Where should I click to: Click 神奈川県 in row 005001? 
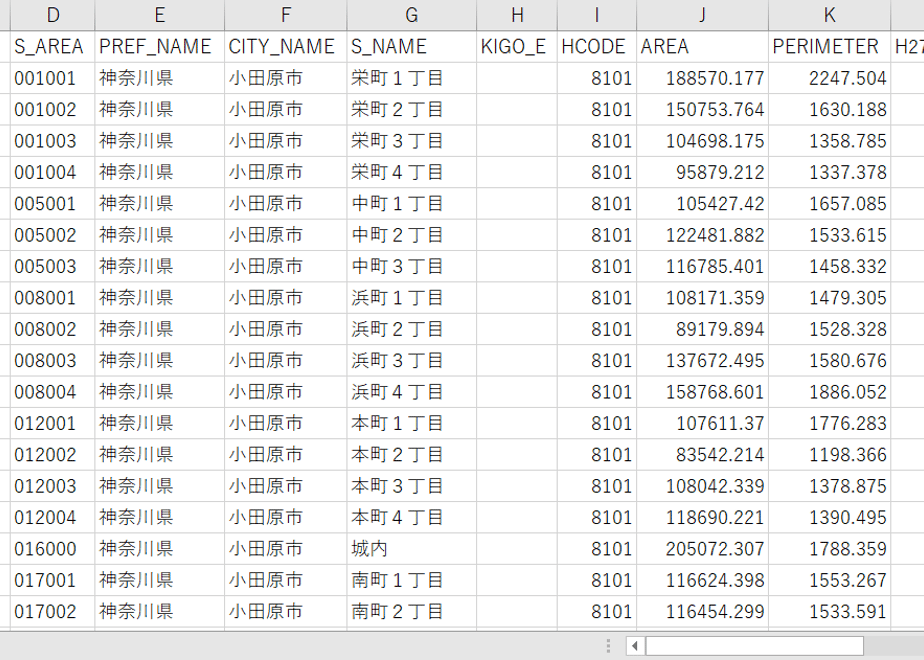[159, 204]
